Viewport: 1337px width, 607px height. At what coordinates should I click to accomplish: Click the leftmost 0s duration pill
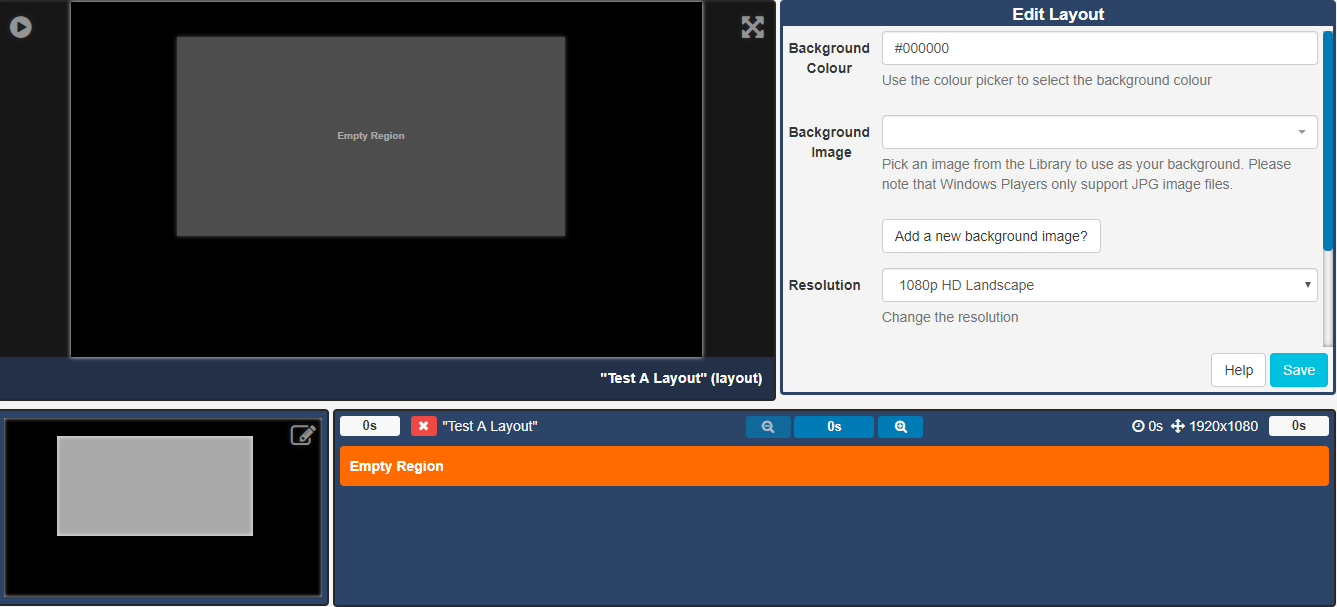(369, 425)
